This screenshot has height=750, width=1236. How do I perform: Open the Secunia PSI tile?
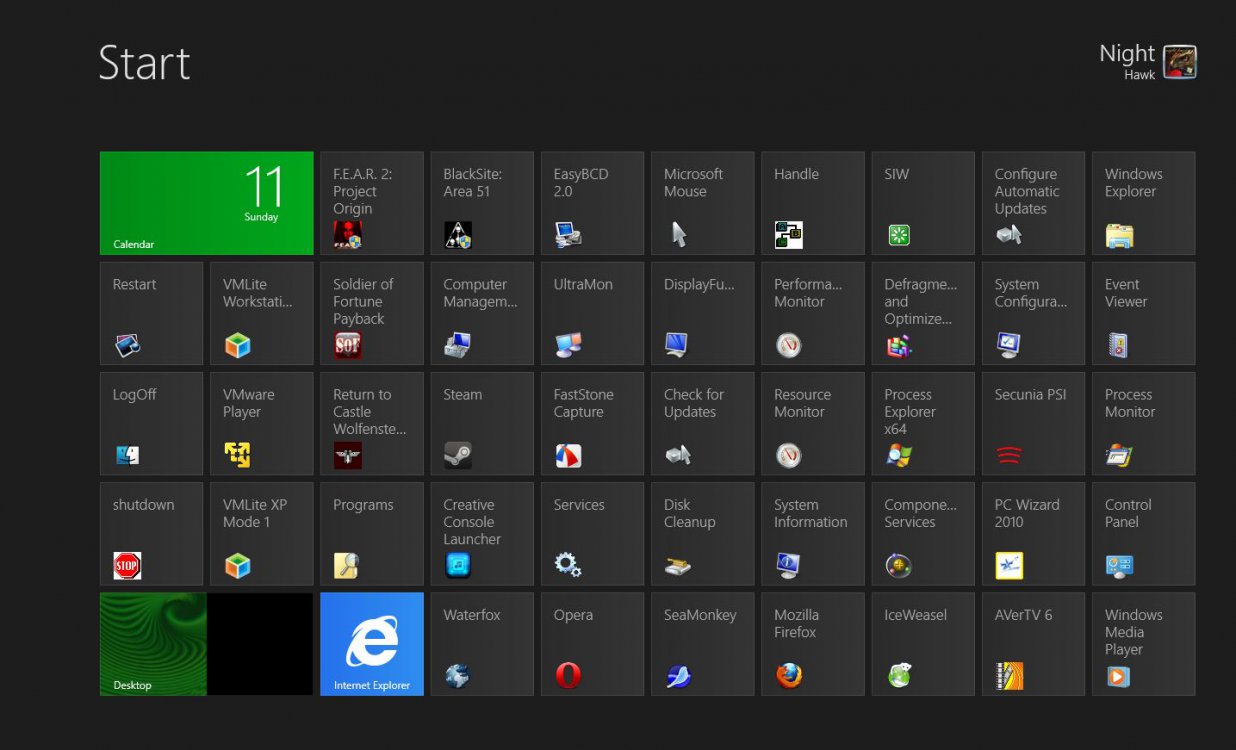(1033, 424)
